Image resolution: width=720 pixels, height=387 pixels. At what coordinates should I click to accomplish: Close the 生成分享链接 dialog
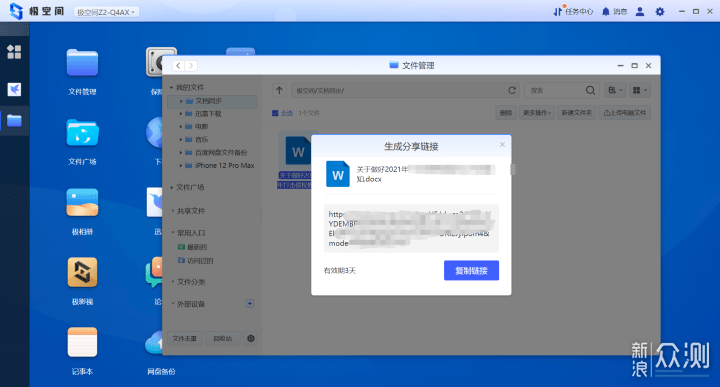click(x=502, y=145)
